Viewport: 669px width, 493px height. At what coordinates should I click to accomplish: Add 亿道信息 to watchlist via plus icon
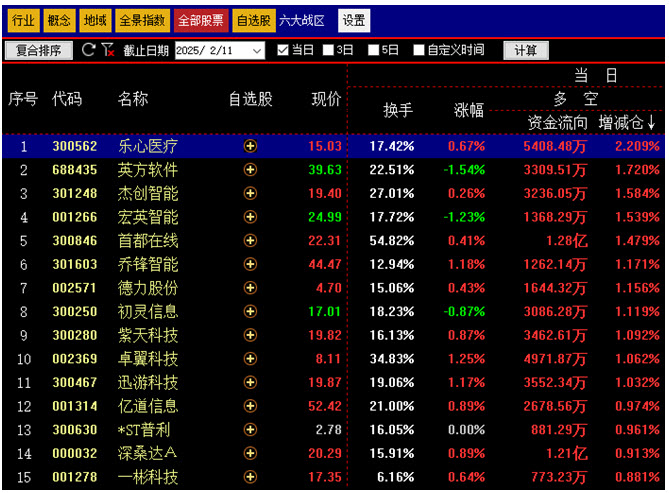[250, 406]
